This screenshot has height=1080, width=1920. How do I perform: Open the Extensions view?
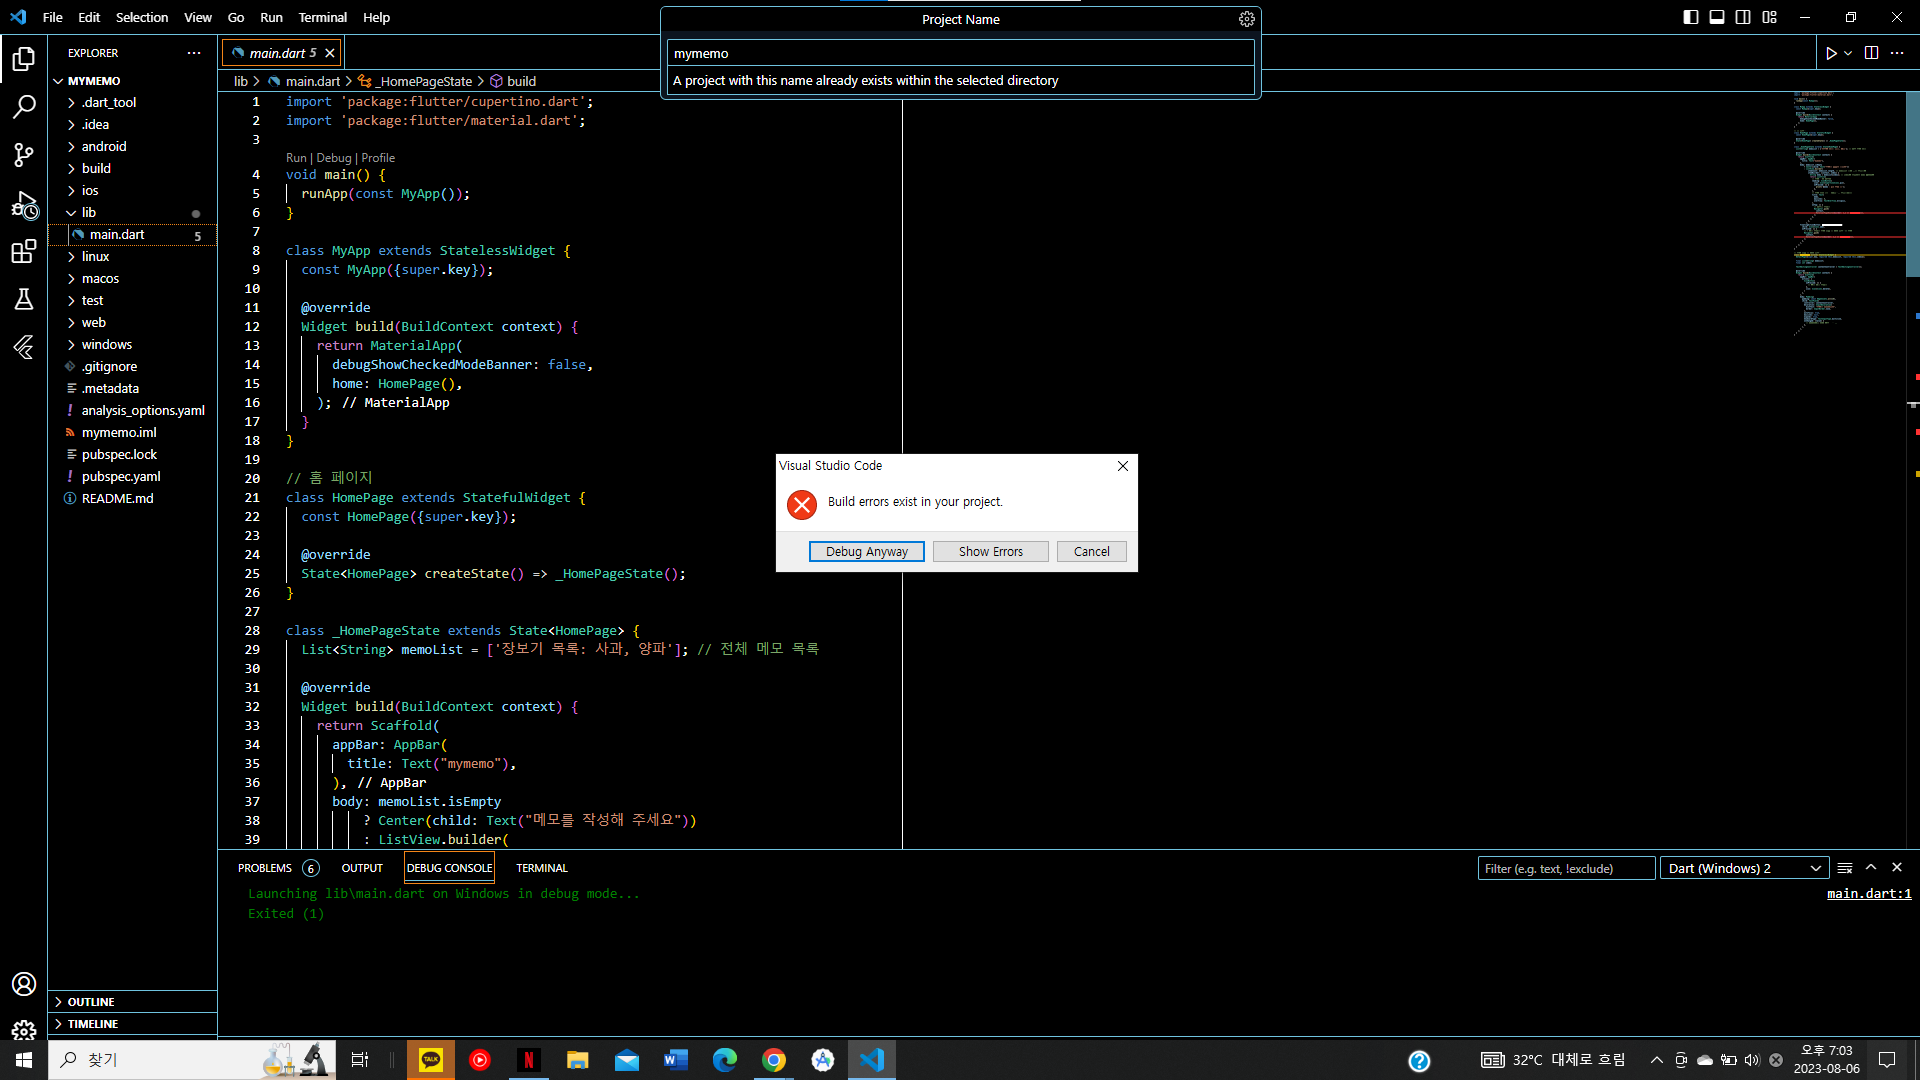coord(24,252)
